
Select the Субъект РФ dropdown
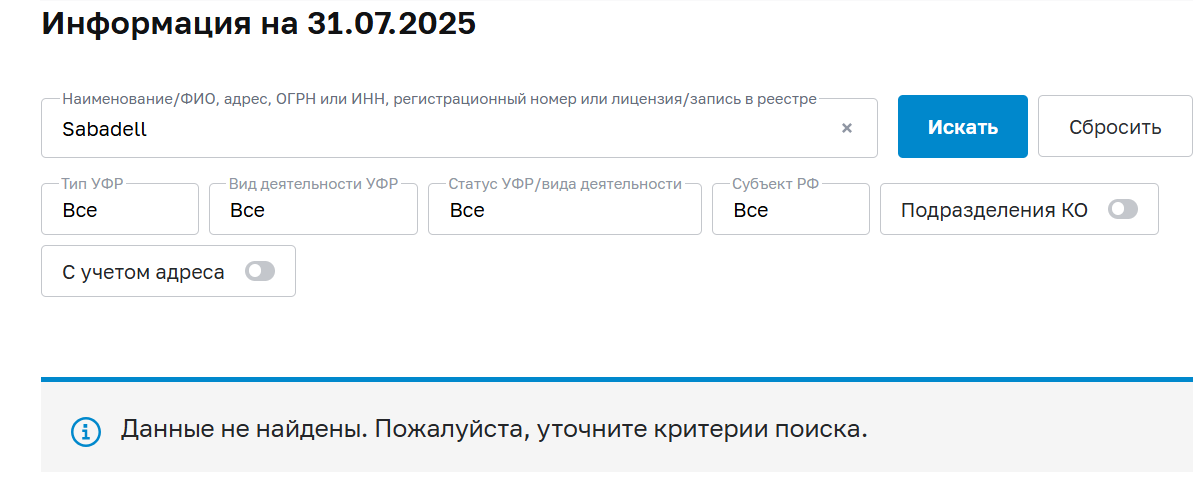[790, 209]
